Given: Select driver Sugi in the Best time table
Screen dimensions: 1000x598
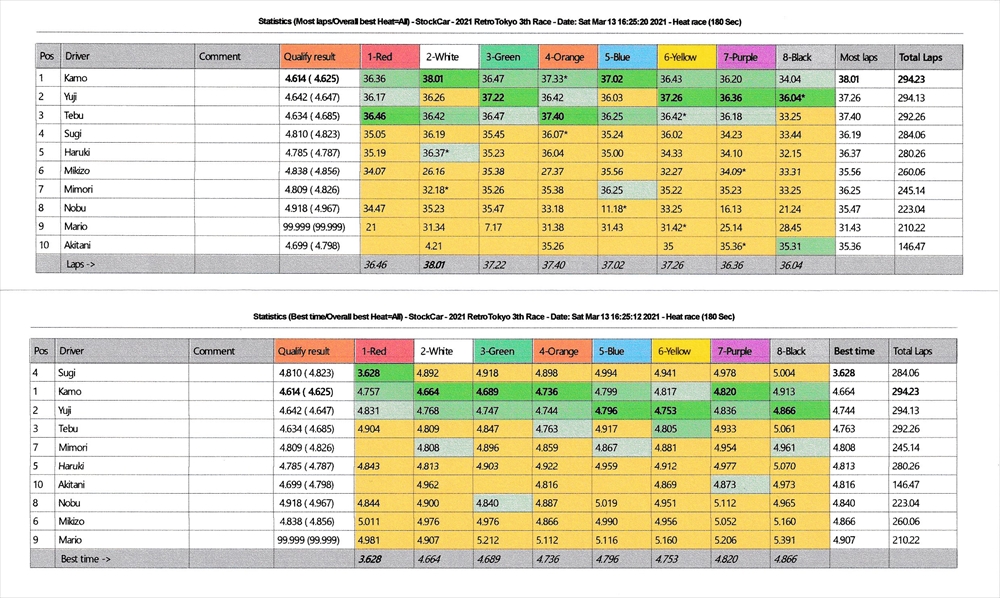Looking at the screenshot, I should (73, 372).
